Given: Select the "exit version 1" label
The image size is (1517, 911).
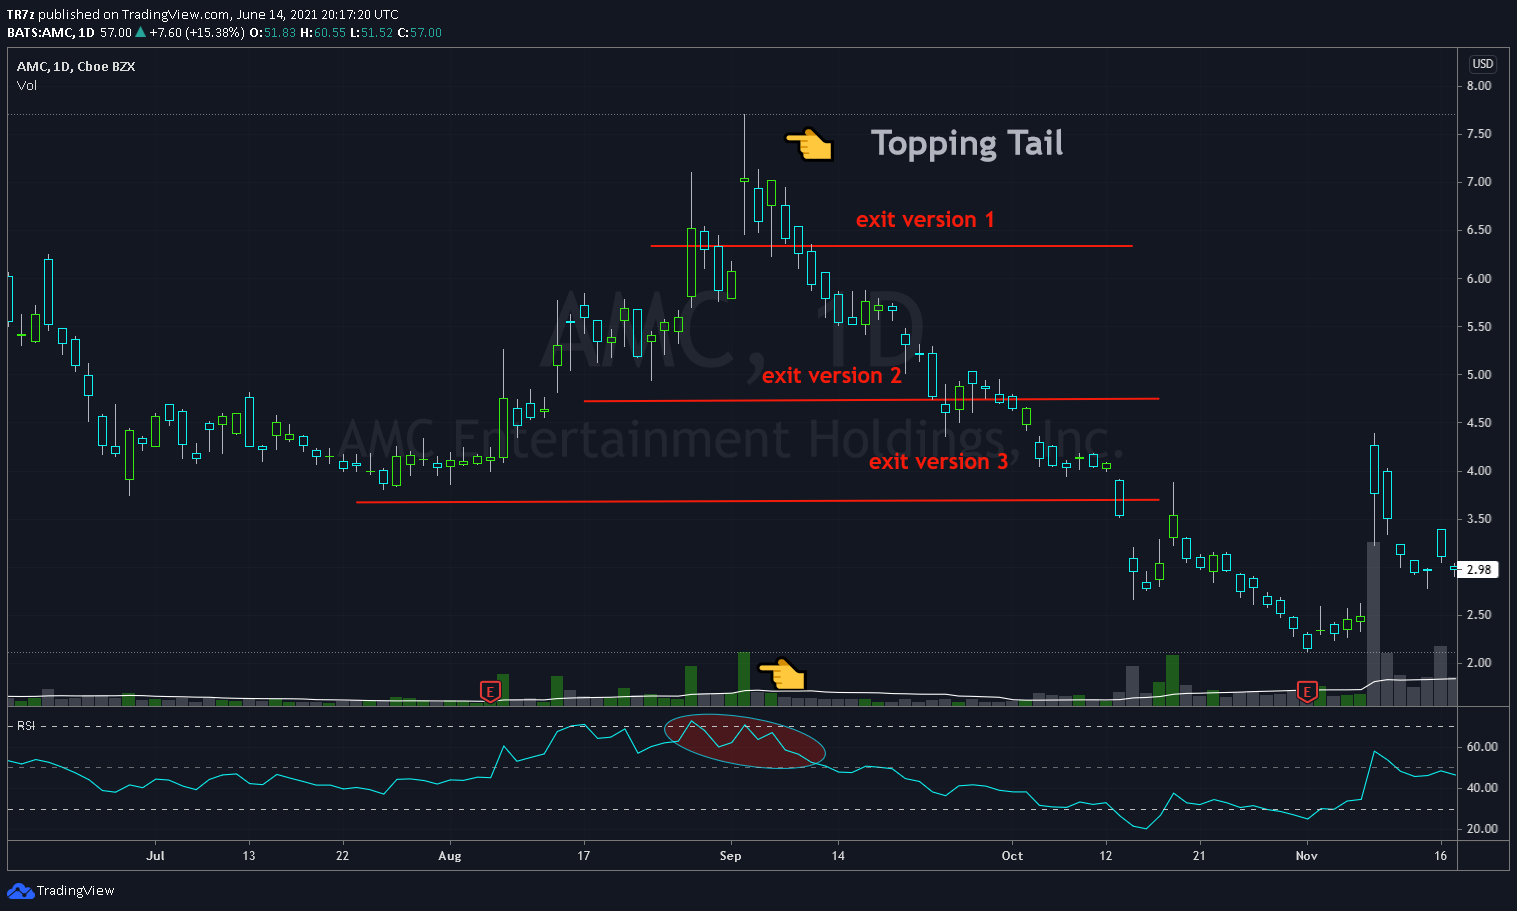Looking at the screenshot, I should 925,220.
